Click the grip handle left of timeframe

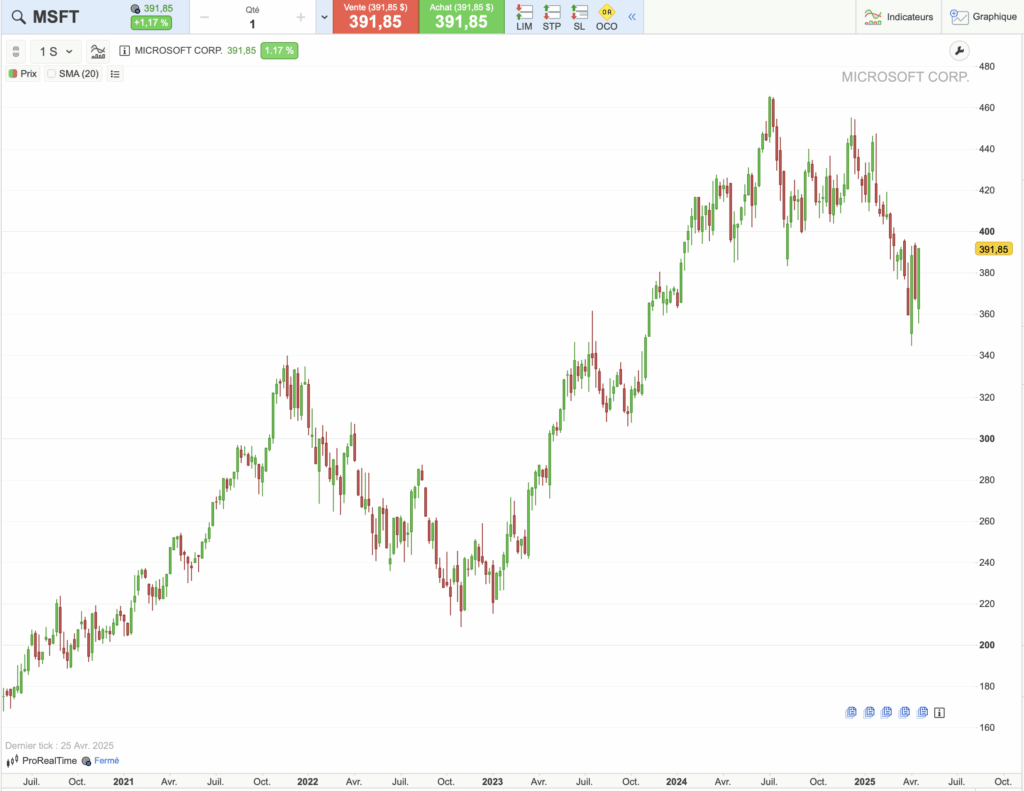coord(16,51)
